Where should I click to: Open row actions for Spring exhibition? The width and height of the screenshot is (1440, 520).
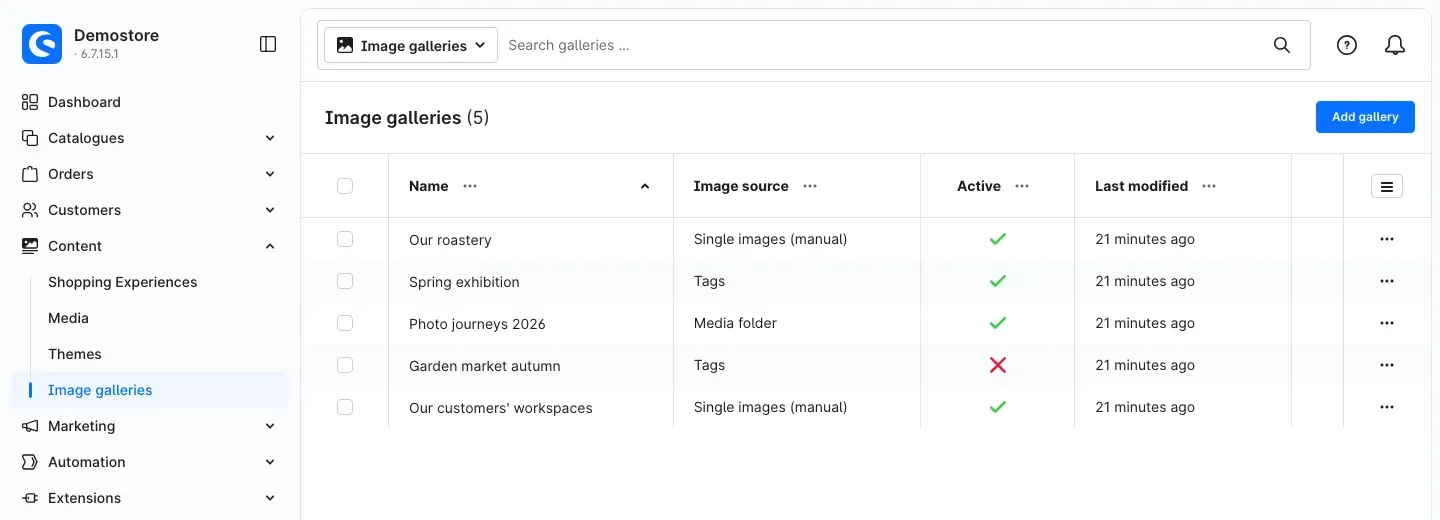(1387, 281)
